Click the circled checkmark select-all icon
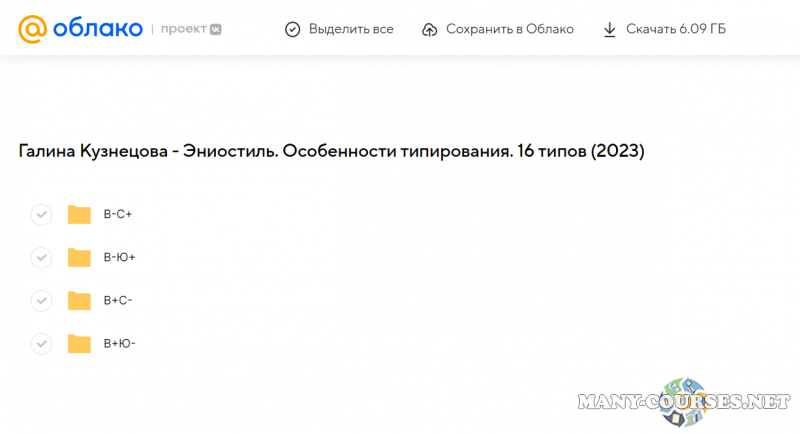This screenshot has height=435, width=800. (x=292, y=30)
